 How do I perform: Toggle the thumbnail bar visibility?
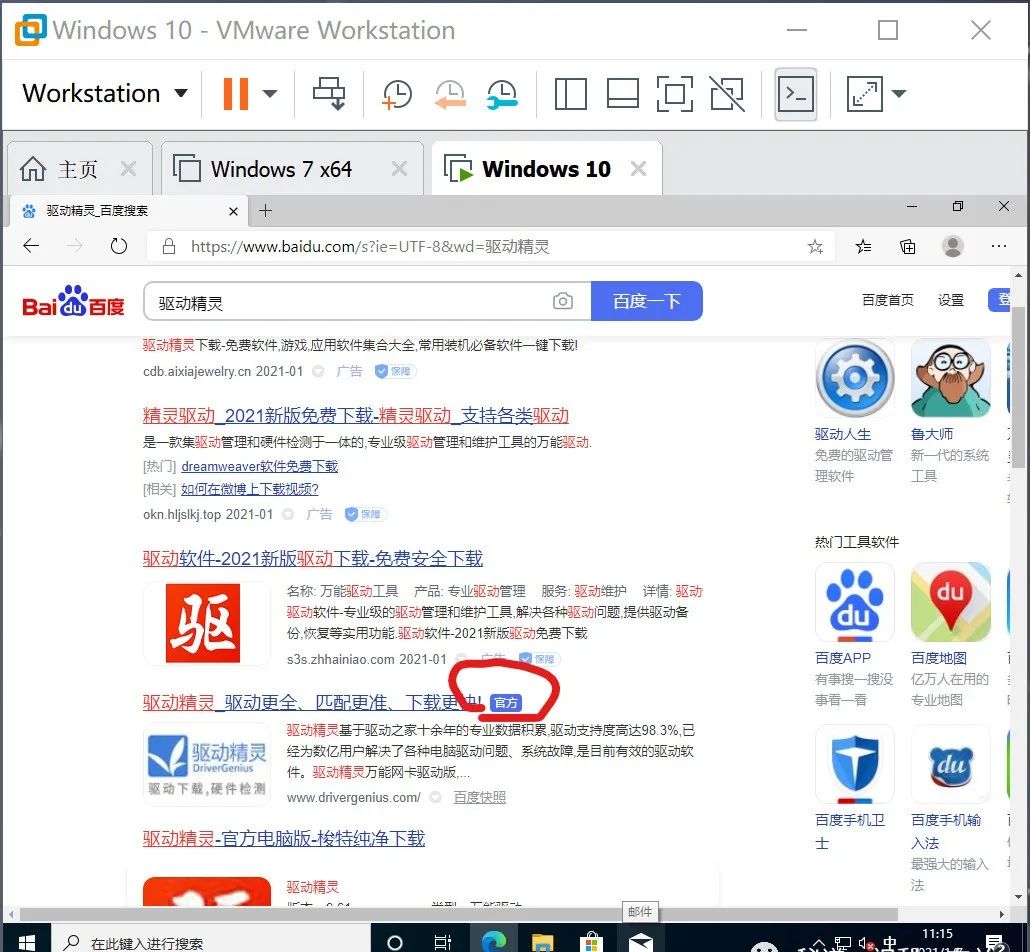point(622,93)
